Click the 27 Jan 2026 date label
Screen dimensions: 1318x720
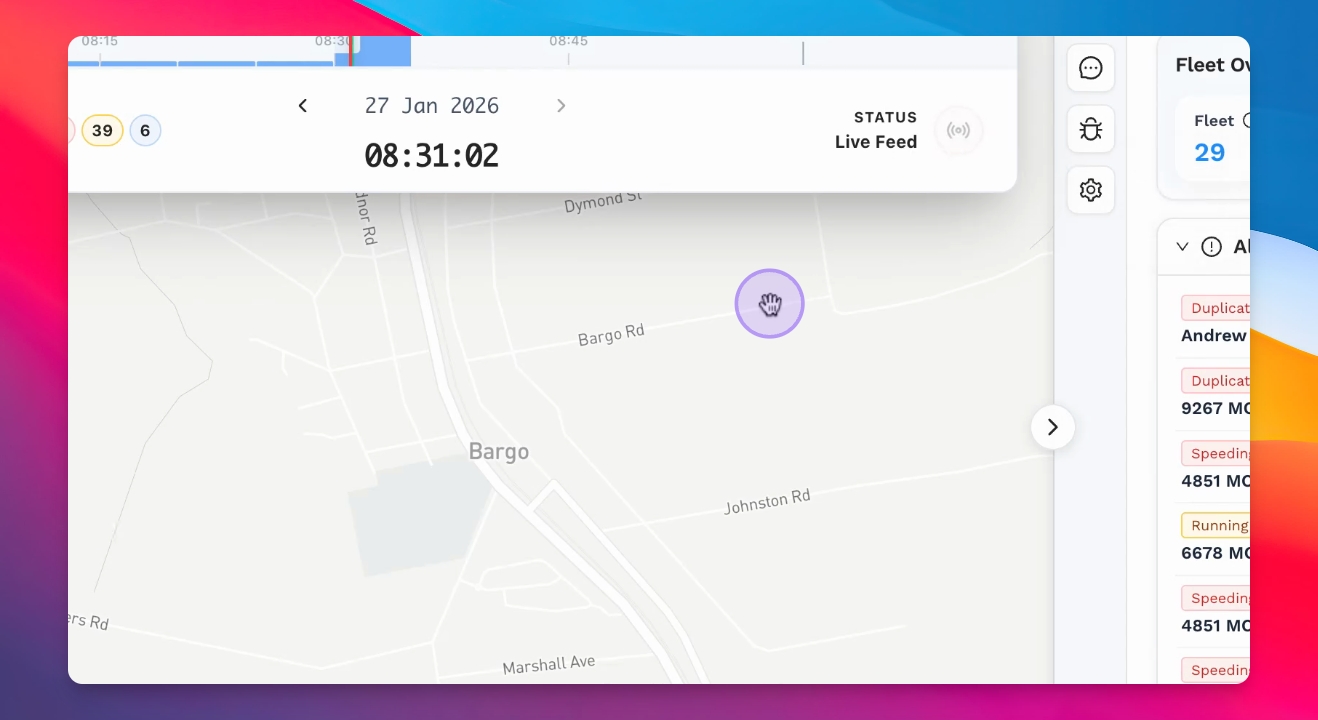tap(432, 106)
